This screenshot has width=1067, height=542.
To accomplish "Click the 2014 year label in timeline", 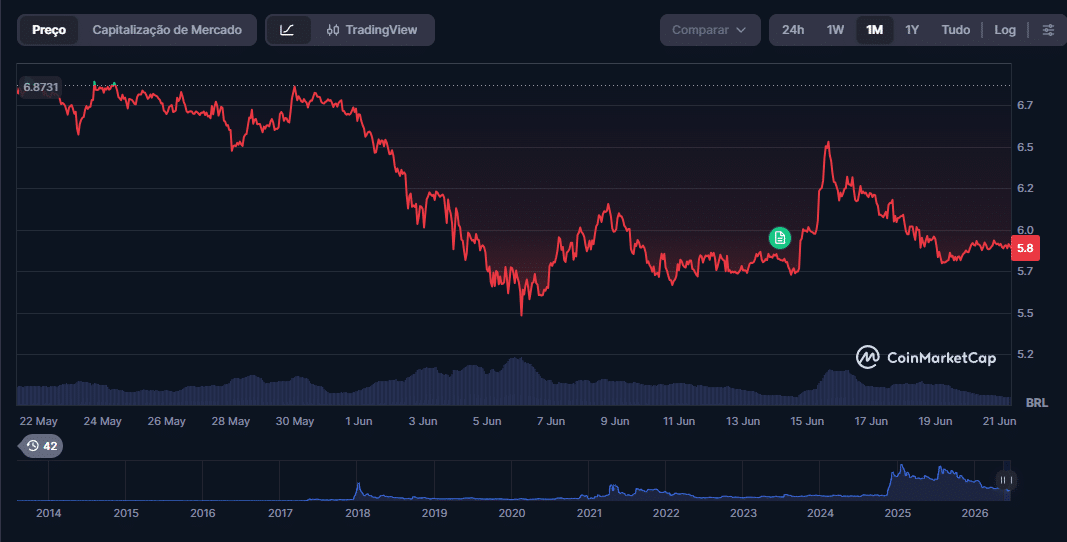I will (48, 513).
